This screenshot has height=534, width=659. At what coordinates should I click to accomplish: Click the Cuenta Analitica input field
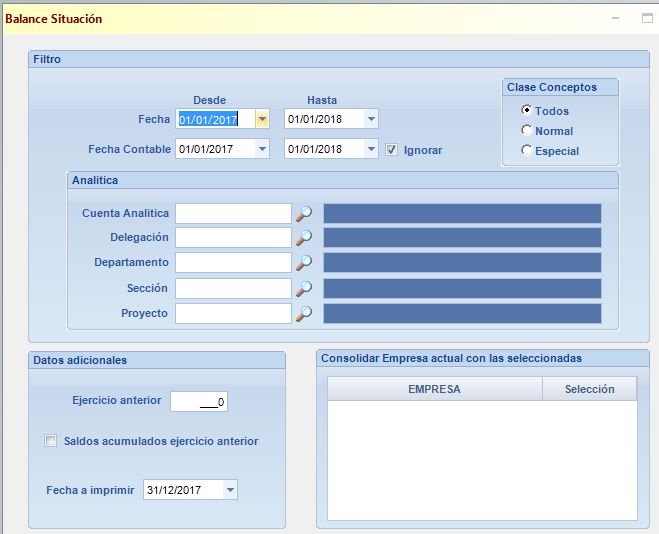tap(233, 213)
